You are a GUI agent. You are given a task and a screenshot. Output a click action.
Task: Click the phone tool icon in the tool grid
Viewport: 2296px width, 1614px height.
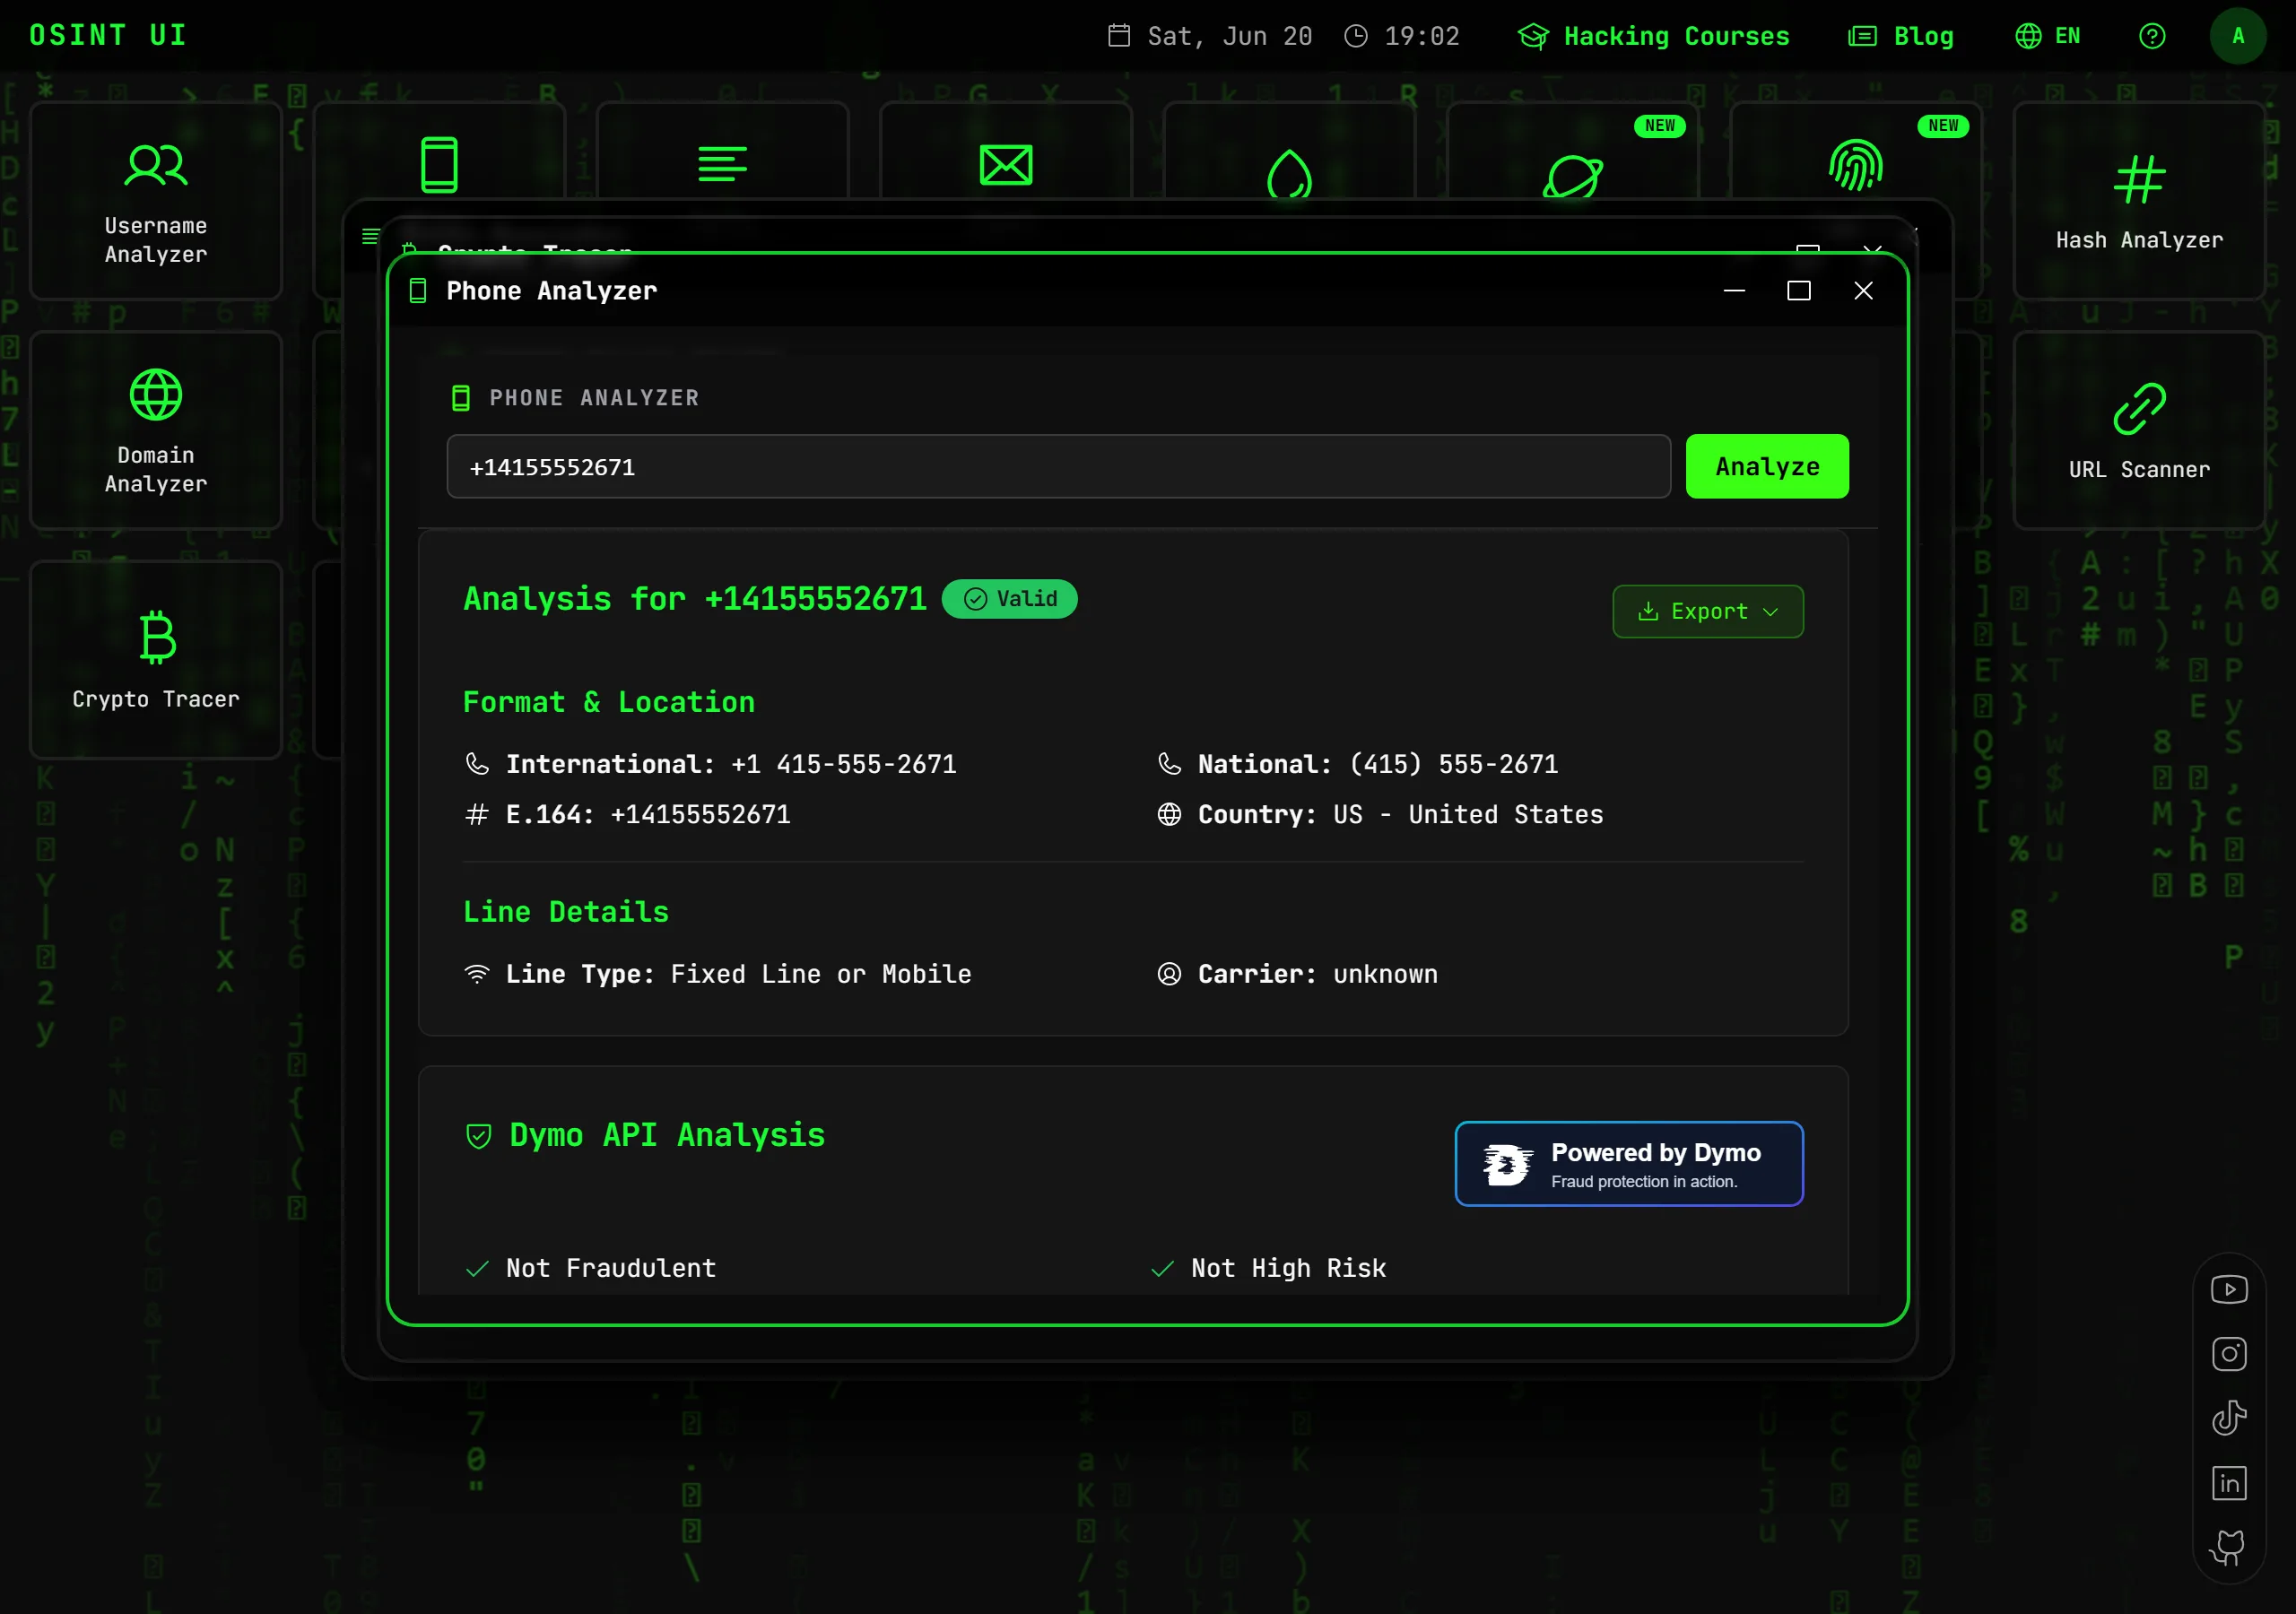[439, 164]
